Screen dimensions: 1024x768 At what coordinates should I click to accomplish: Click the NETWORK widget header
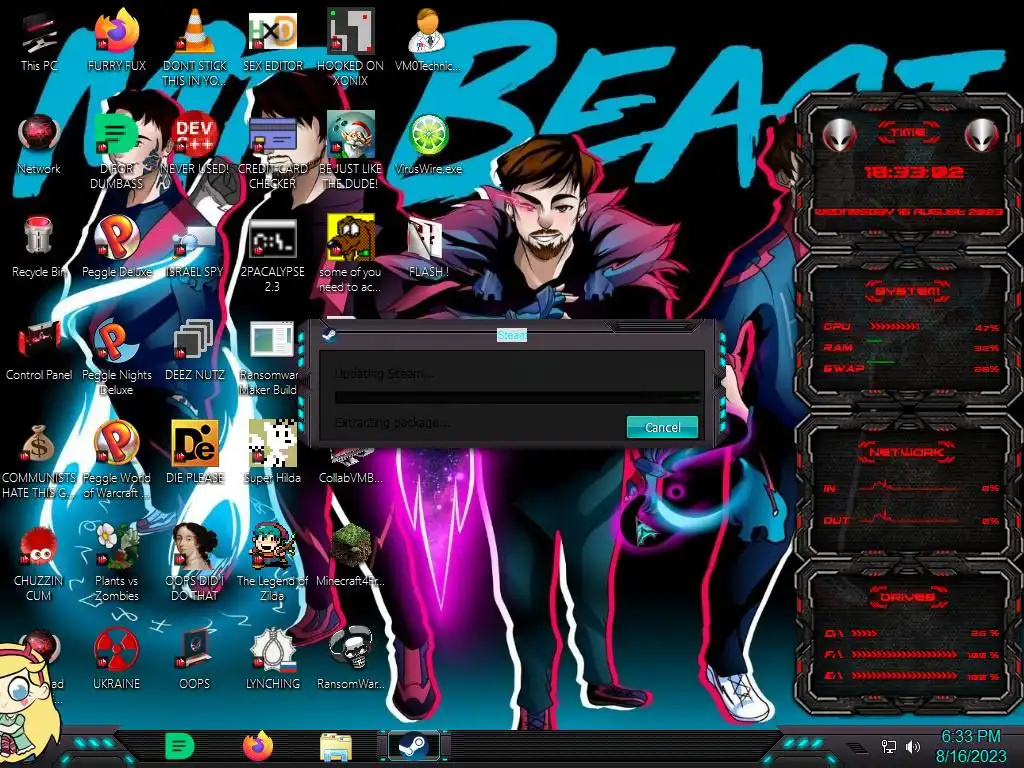907,451
